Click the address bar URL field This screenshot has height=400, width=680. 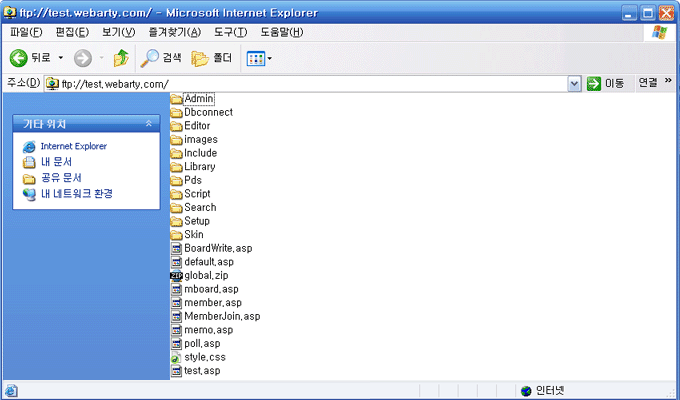(300, 84)
